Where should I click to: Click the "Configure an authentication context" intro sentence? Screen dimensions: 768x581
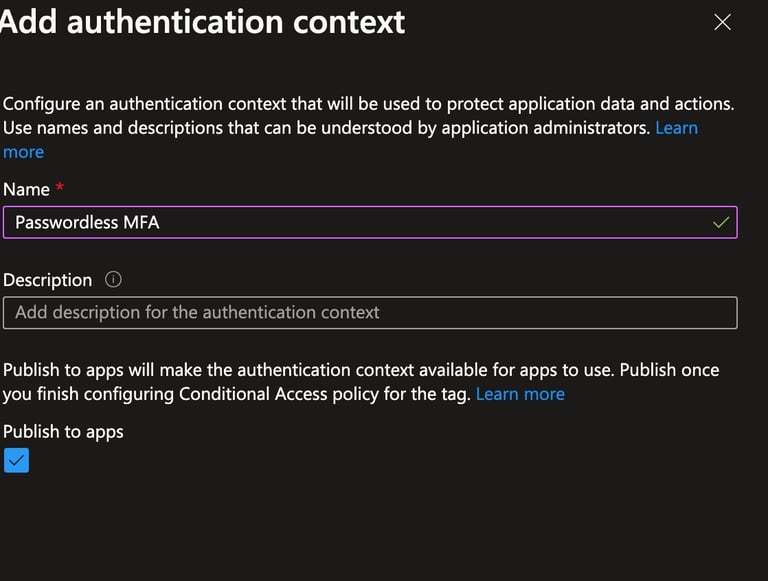coord(368,104)
